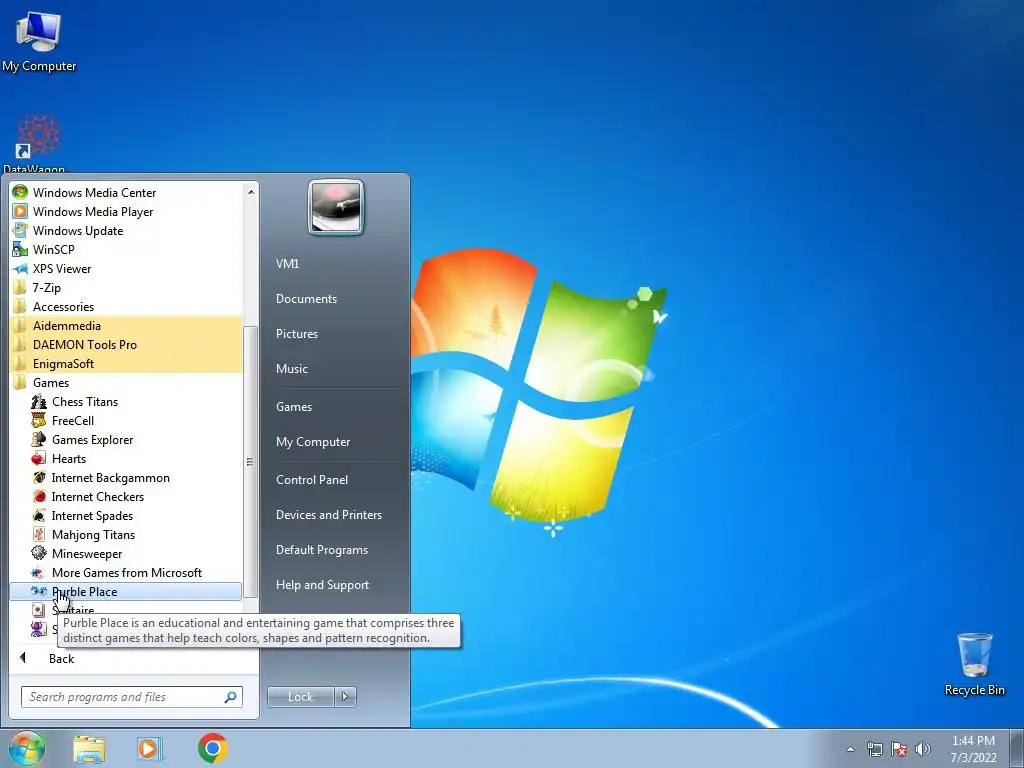Viewport: 1024px width, 768px height.
Task: Click the programs list scrollbar thumb
Action: [x=250, y=461]
